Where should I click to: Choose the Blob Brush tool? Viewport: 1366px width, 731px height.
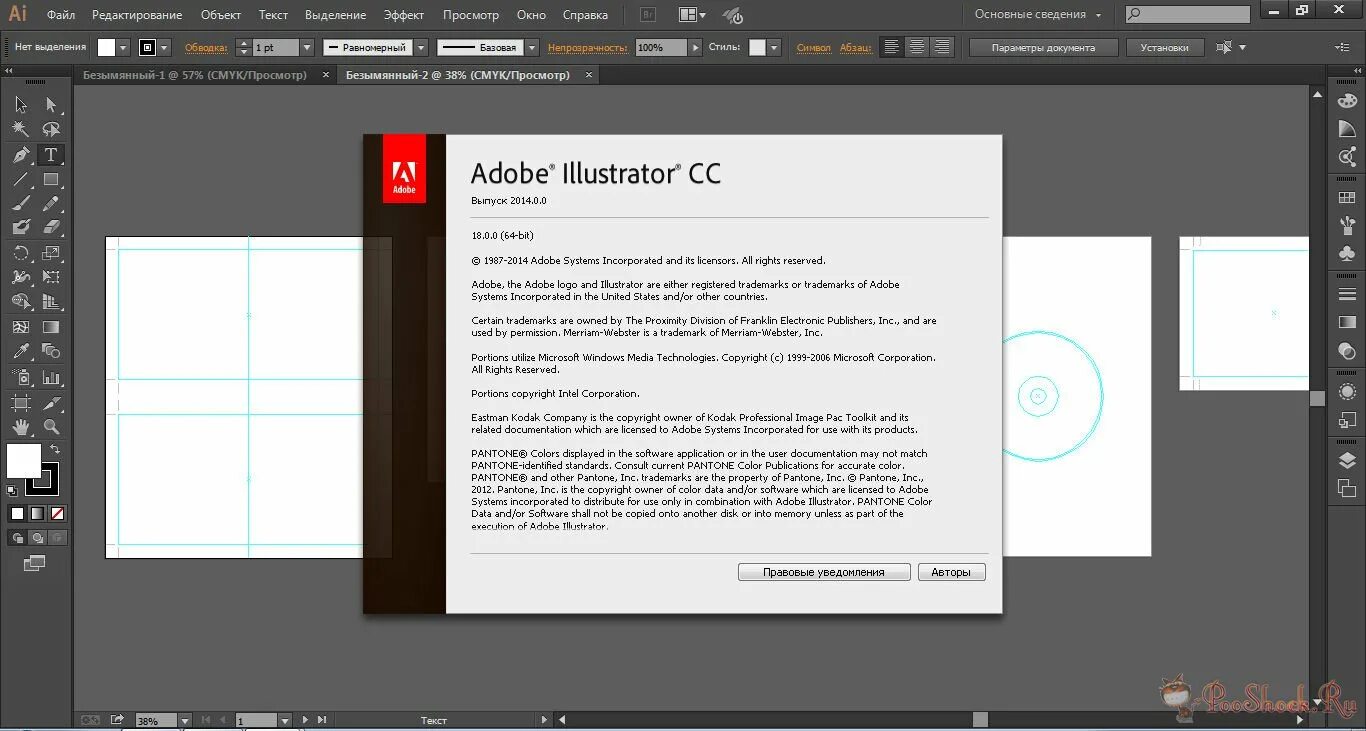(21, 228)
